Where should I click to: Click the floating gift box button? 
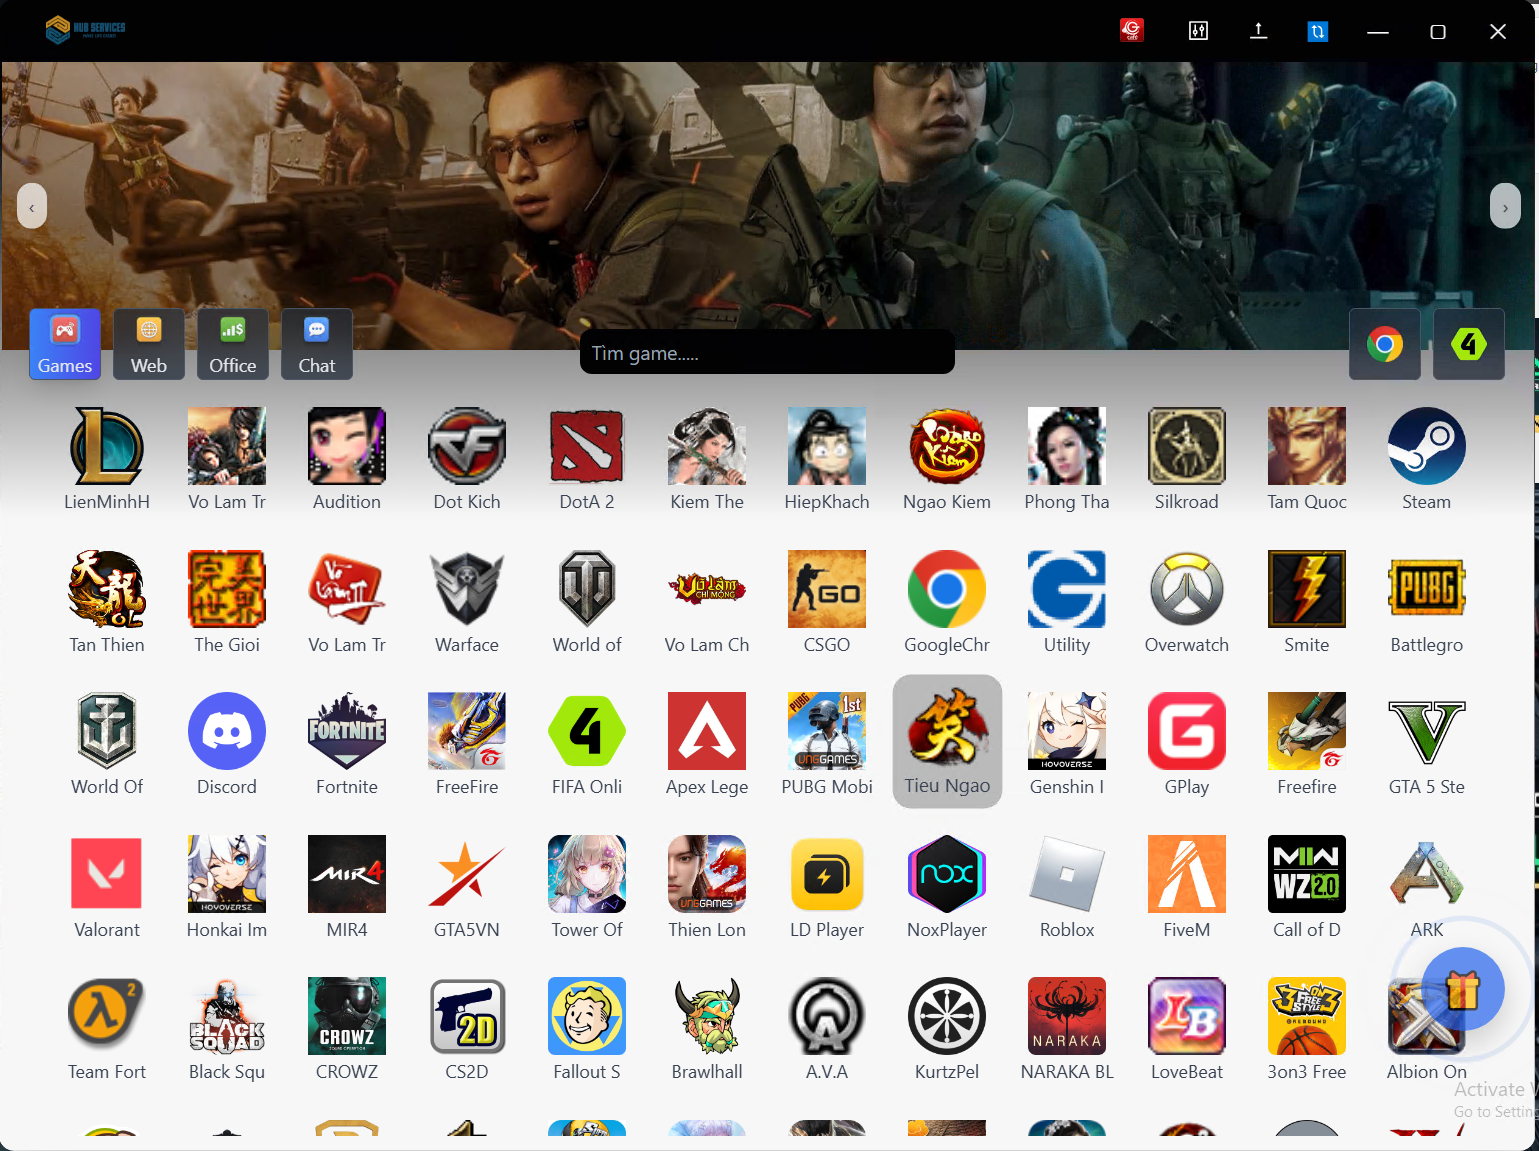click(1462, 990)
